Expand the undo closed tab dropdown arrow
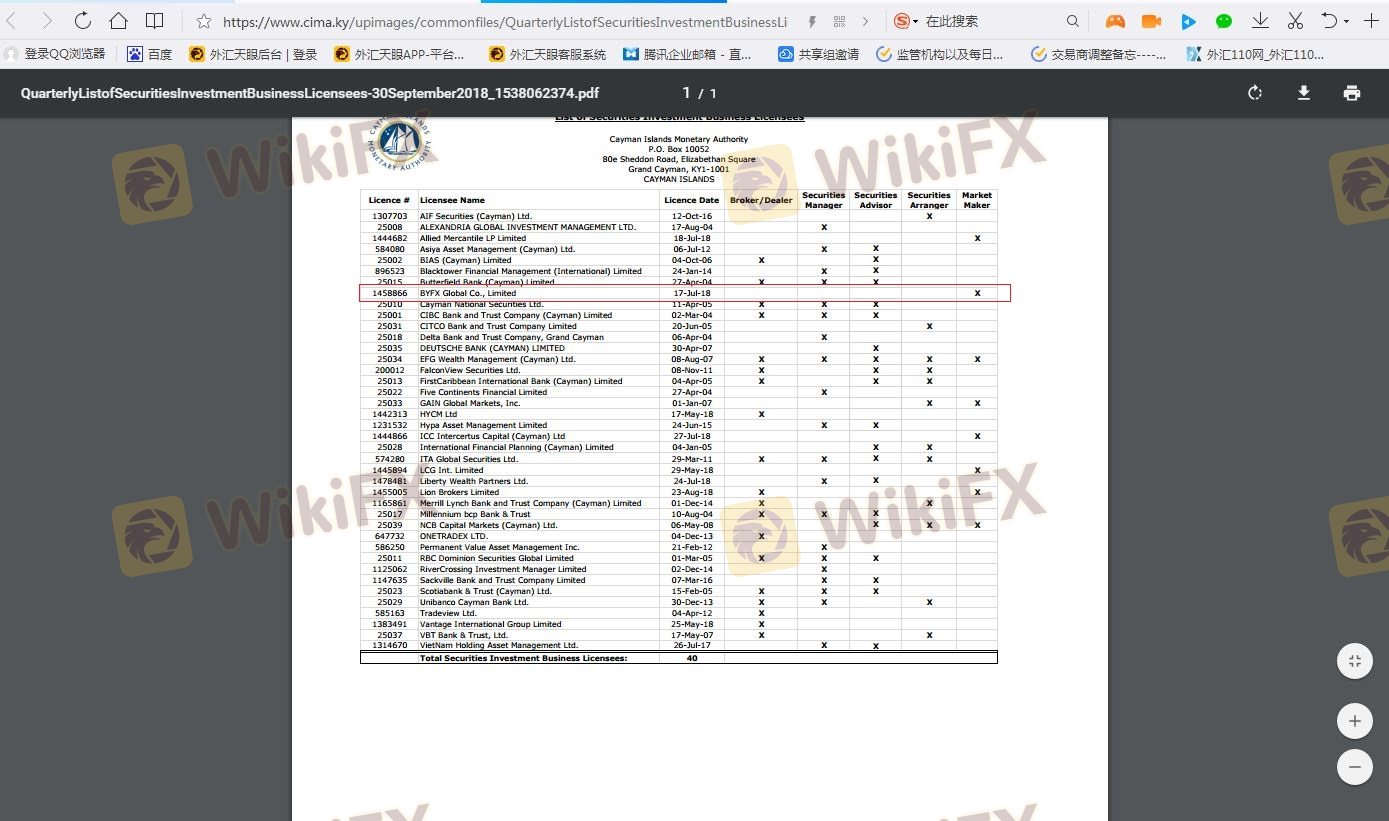The width and height of the screenshot is (1389, 821). tap(1346, 21)
